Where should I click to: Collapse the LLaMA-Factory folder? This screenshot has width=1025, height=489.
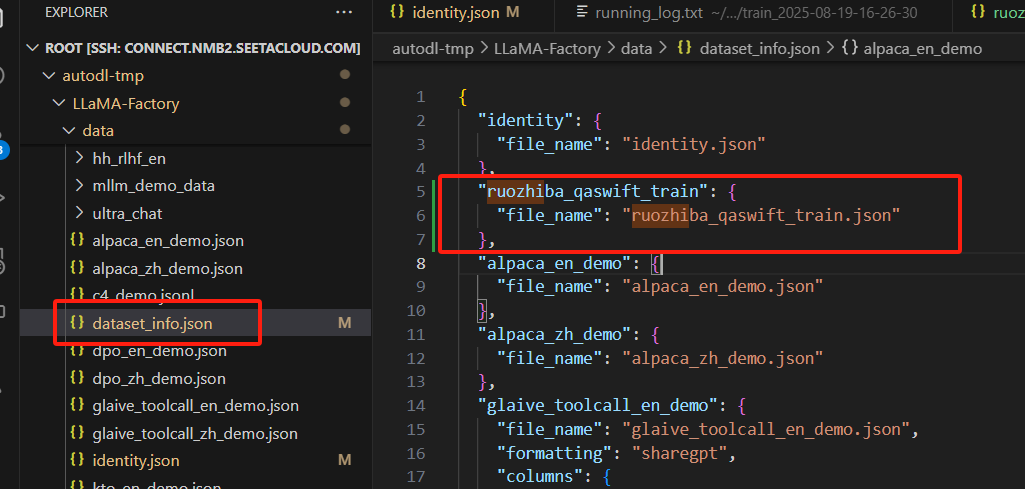(x=59, y=103)
